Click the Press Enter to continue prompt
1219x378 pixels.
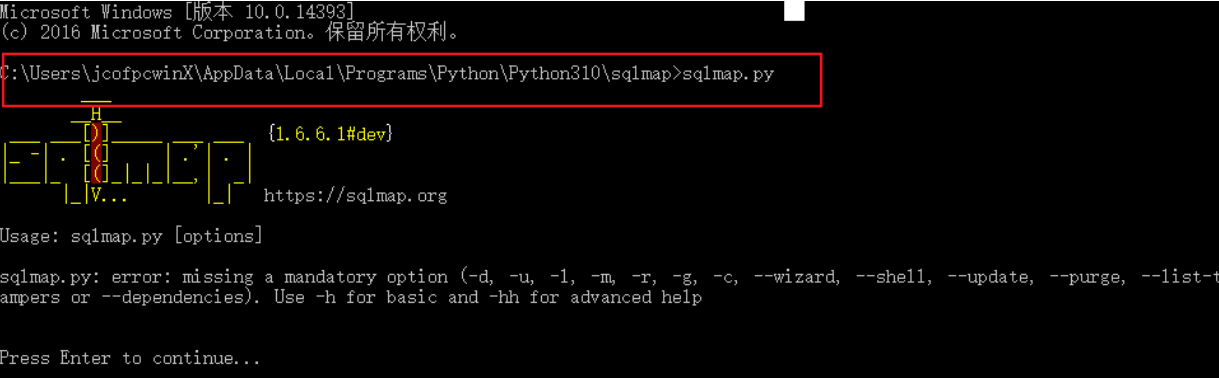click(130, 358)
